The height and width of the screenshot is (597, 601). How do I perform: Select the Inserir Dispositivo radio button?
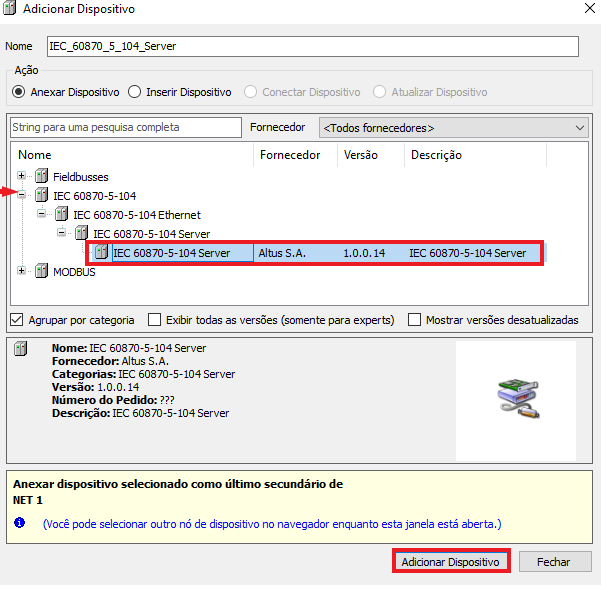135,92
